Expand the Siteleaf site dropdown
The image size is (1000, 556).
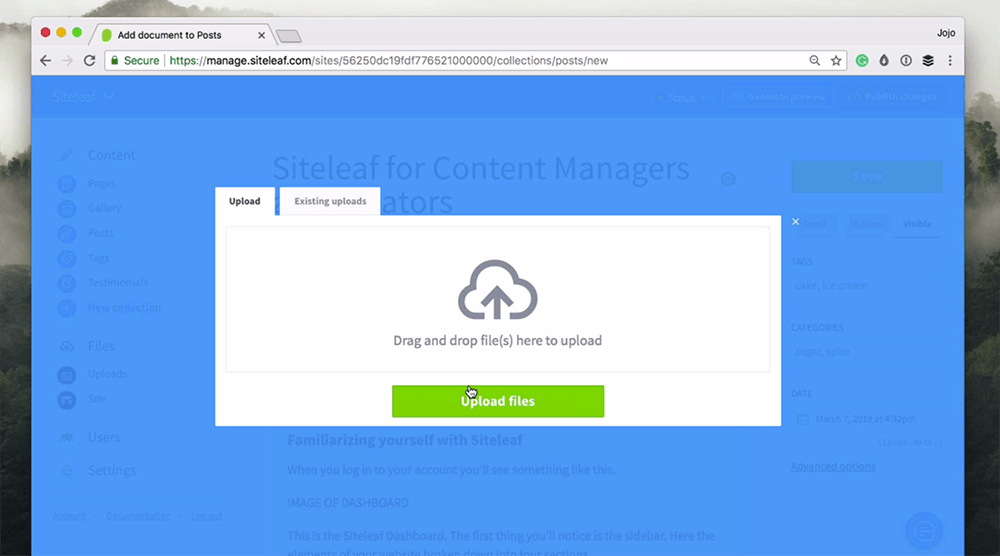[84, 96]
